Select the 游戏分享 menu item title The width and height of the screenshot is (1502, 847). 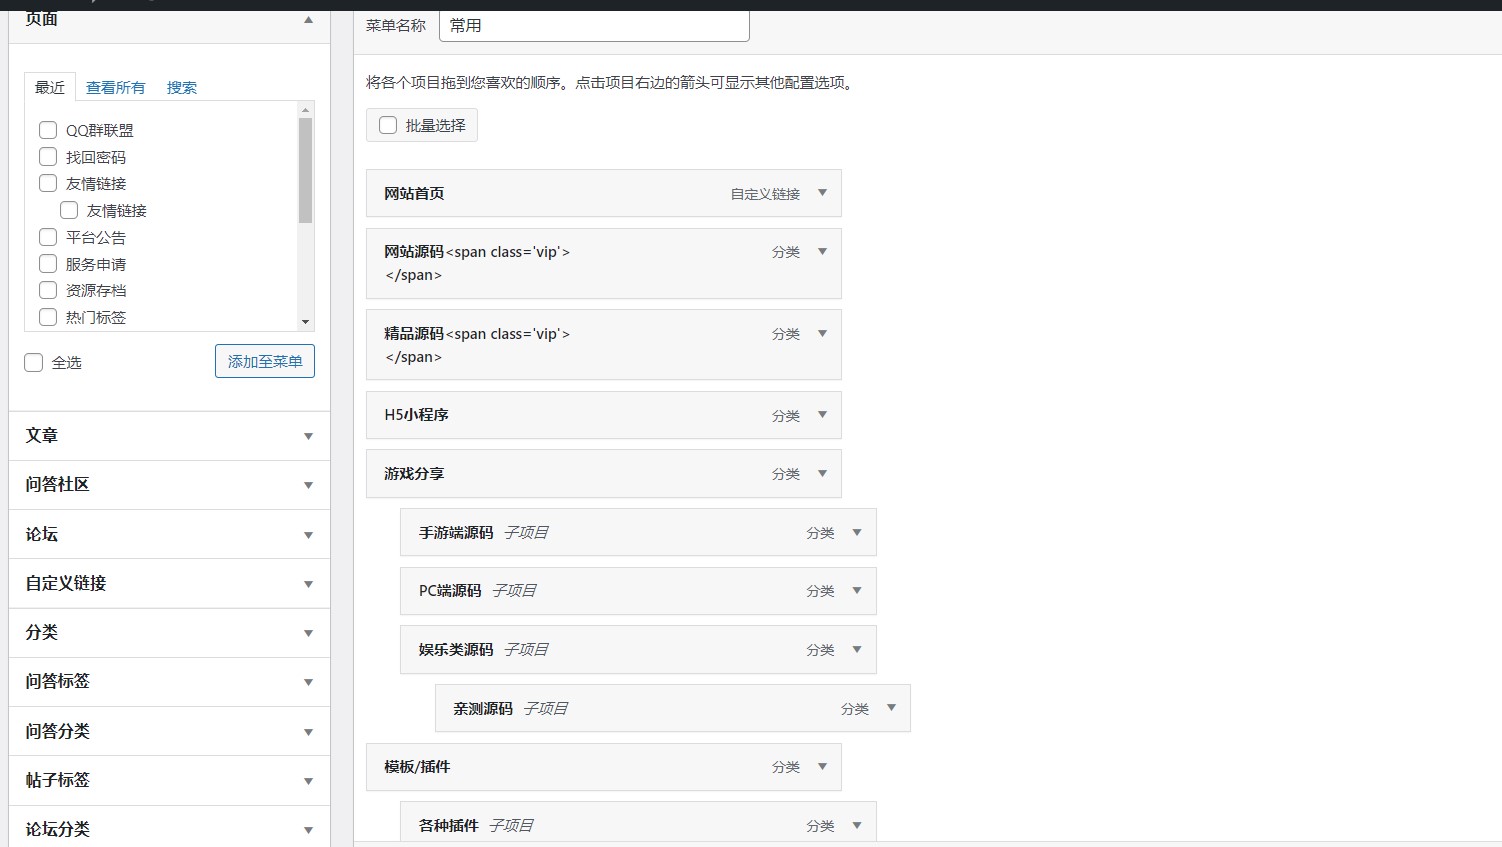414,474
